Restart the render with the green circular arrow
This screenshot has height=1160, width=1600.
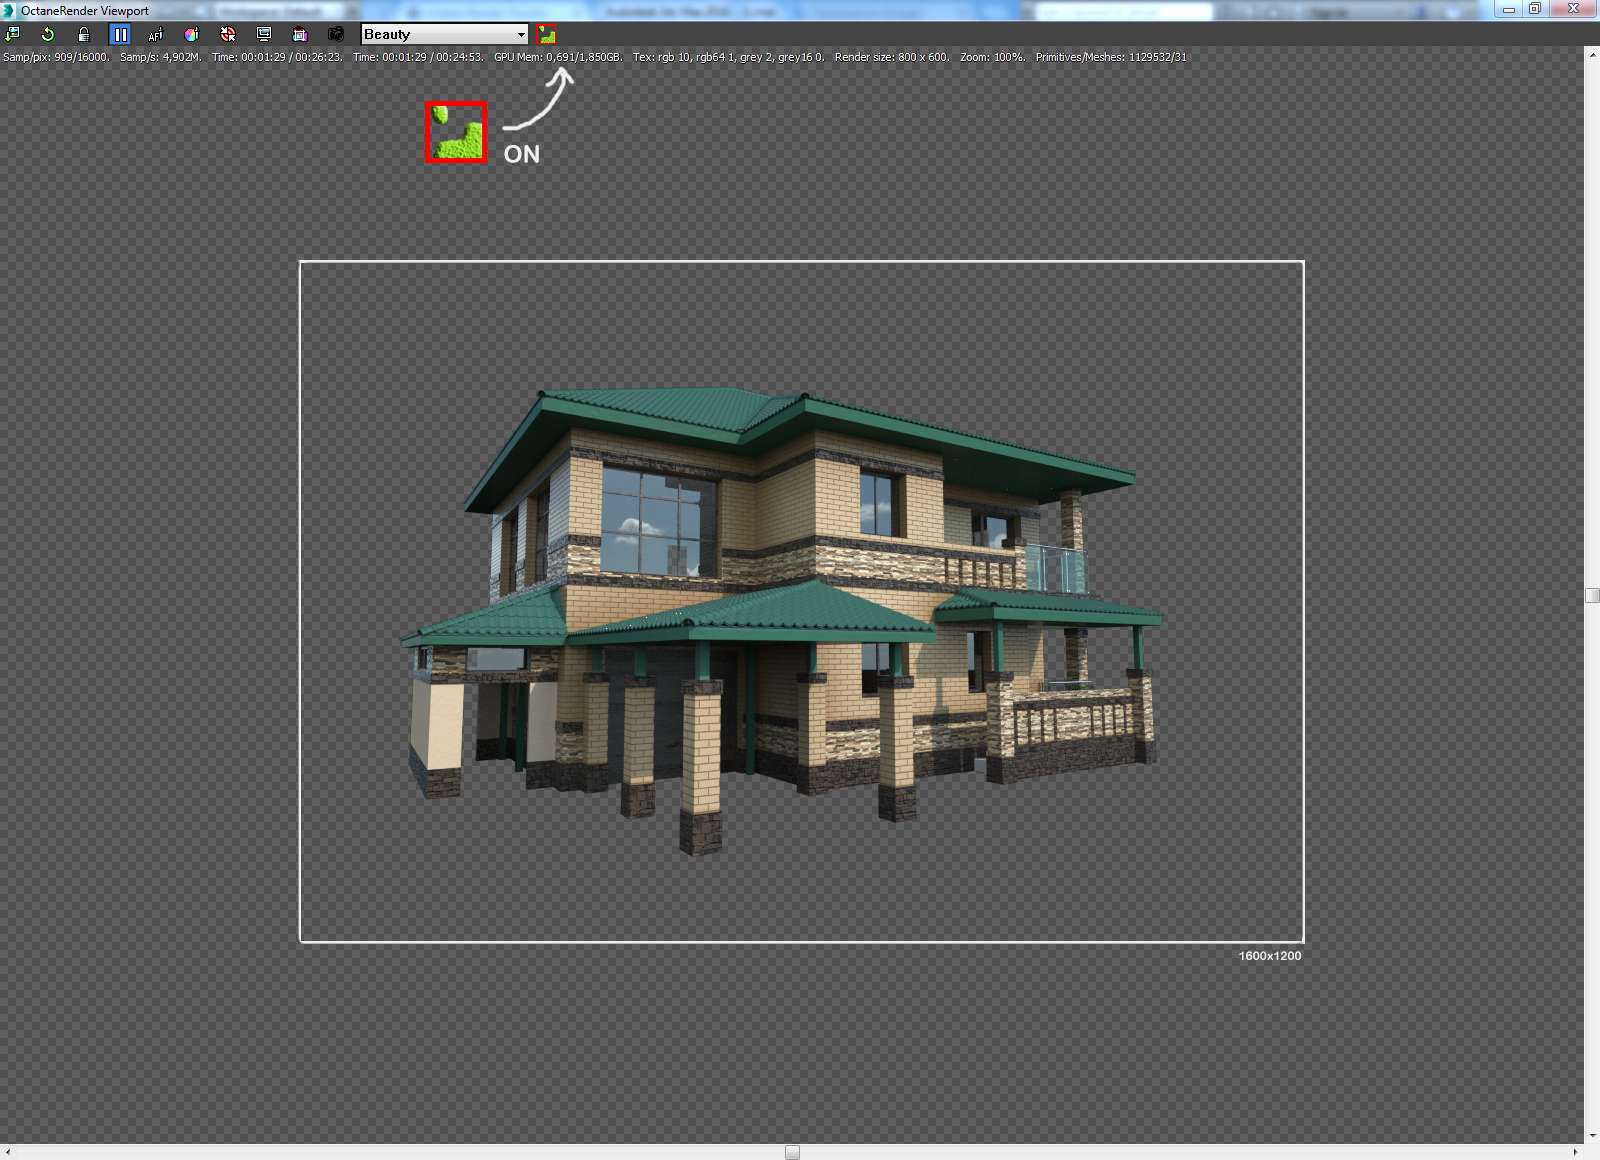[48, 34]
